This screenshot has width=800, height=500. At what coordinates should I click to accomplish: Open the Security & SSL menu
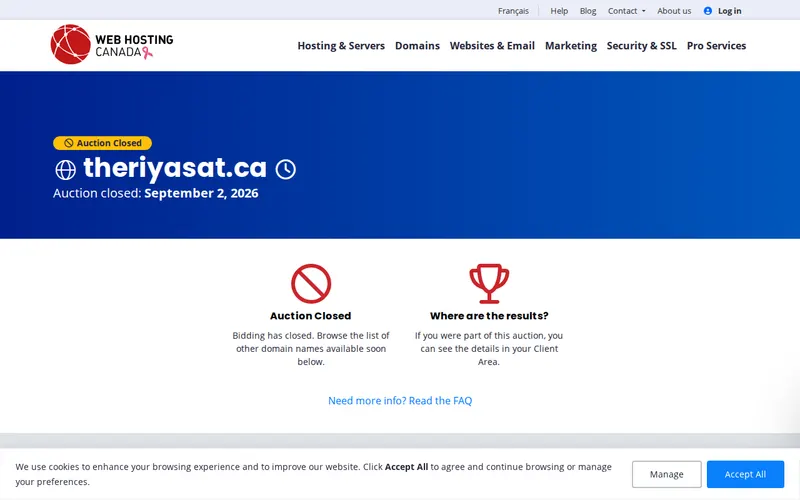(x=641, y=45)
